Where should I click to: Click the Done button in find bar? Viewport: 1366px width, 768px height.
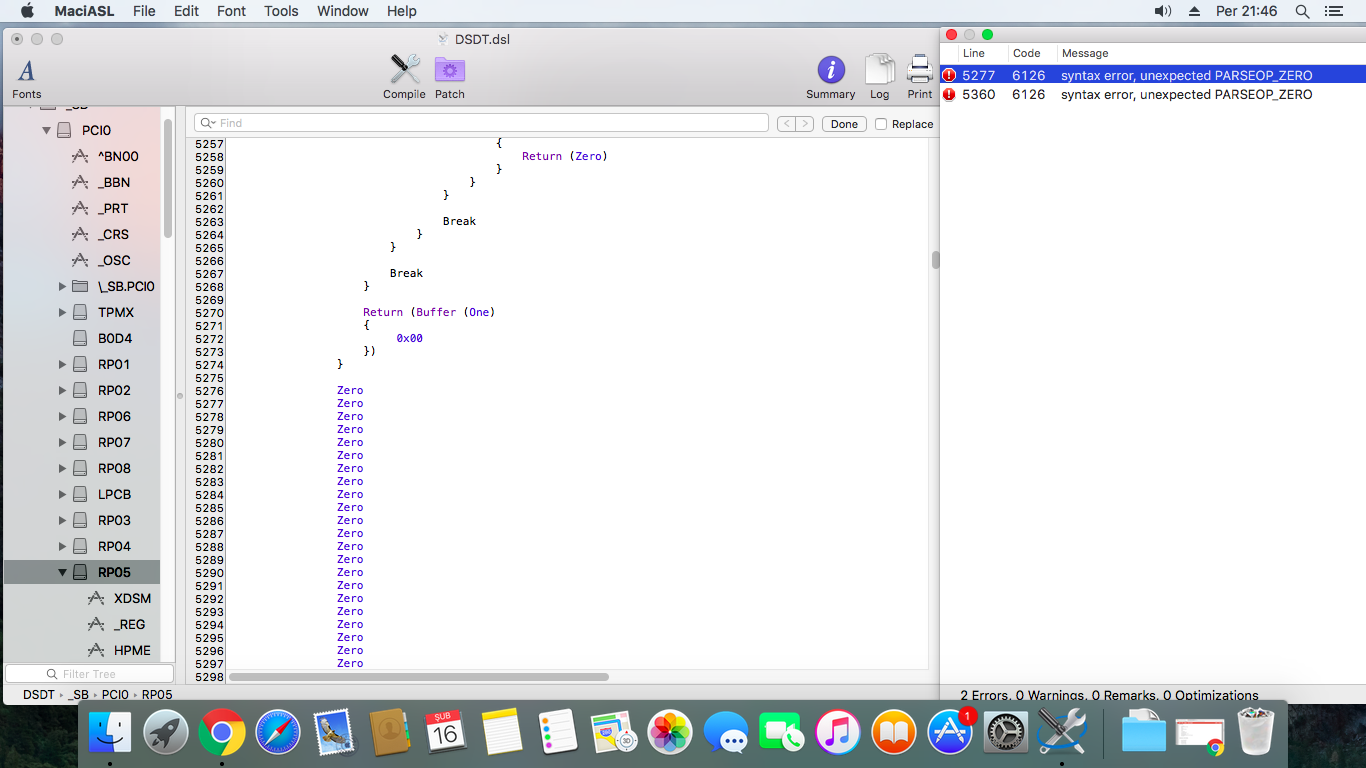(844, 124)
